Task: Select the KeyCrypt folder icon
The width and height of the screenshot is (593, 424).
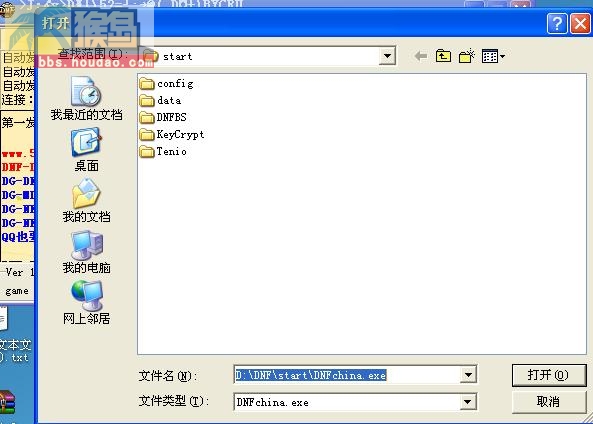Action: pyautogui.click(x=147, y=134)
